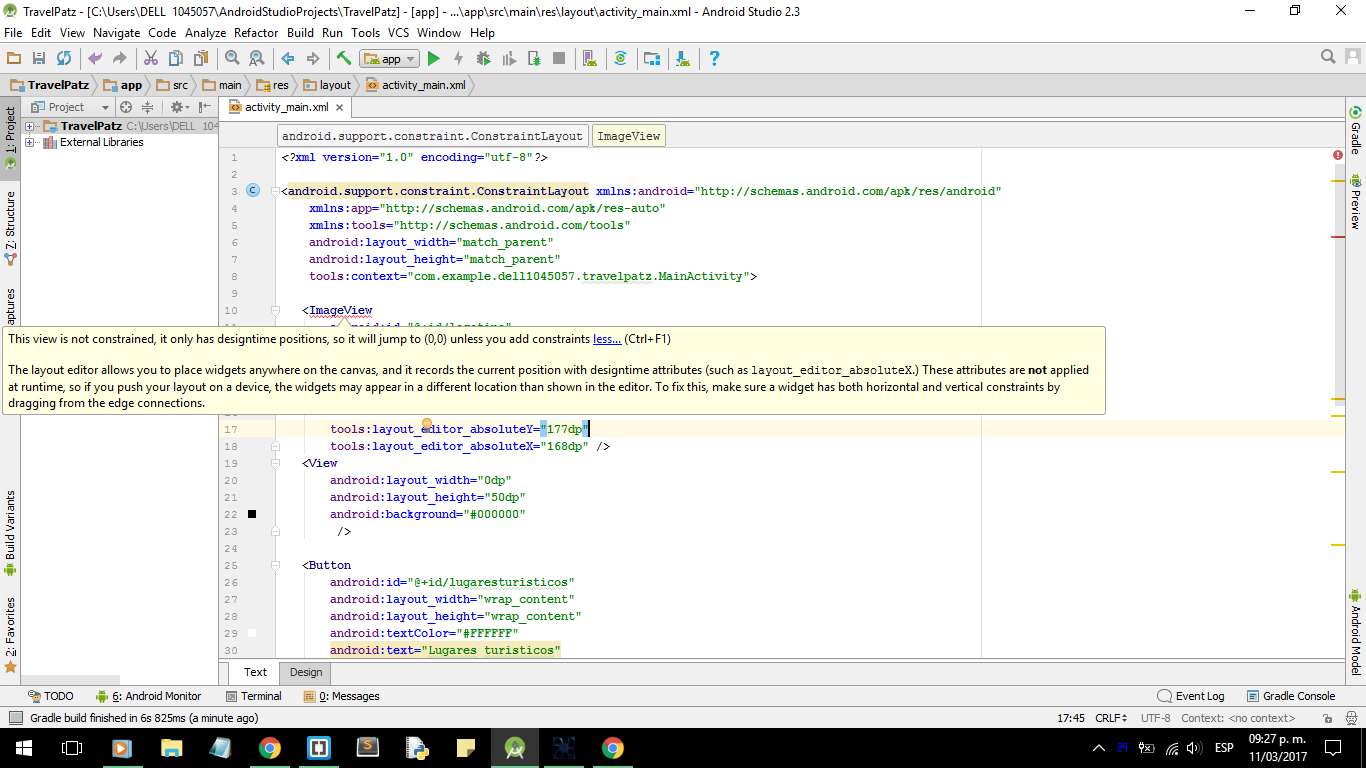
Task: Click the ImageView breadcrumb in editor
Action: tap(628, 136)
